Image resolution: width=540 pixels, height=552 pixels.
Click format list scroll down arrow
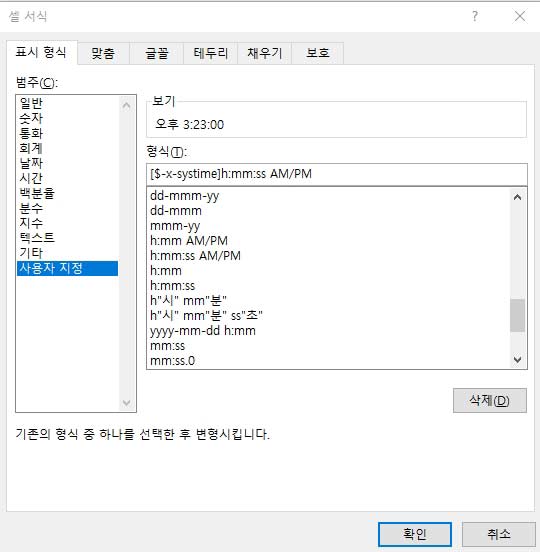(517, 359)
